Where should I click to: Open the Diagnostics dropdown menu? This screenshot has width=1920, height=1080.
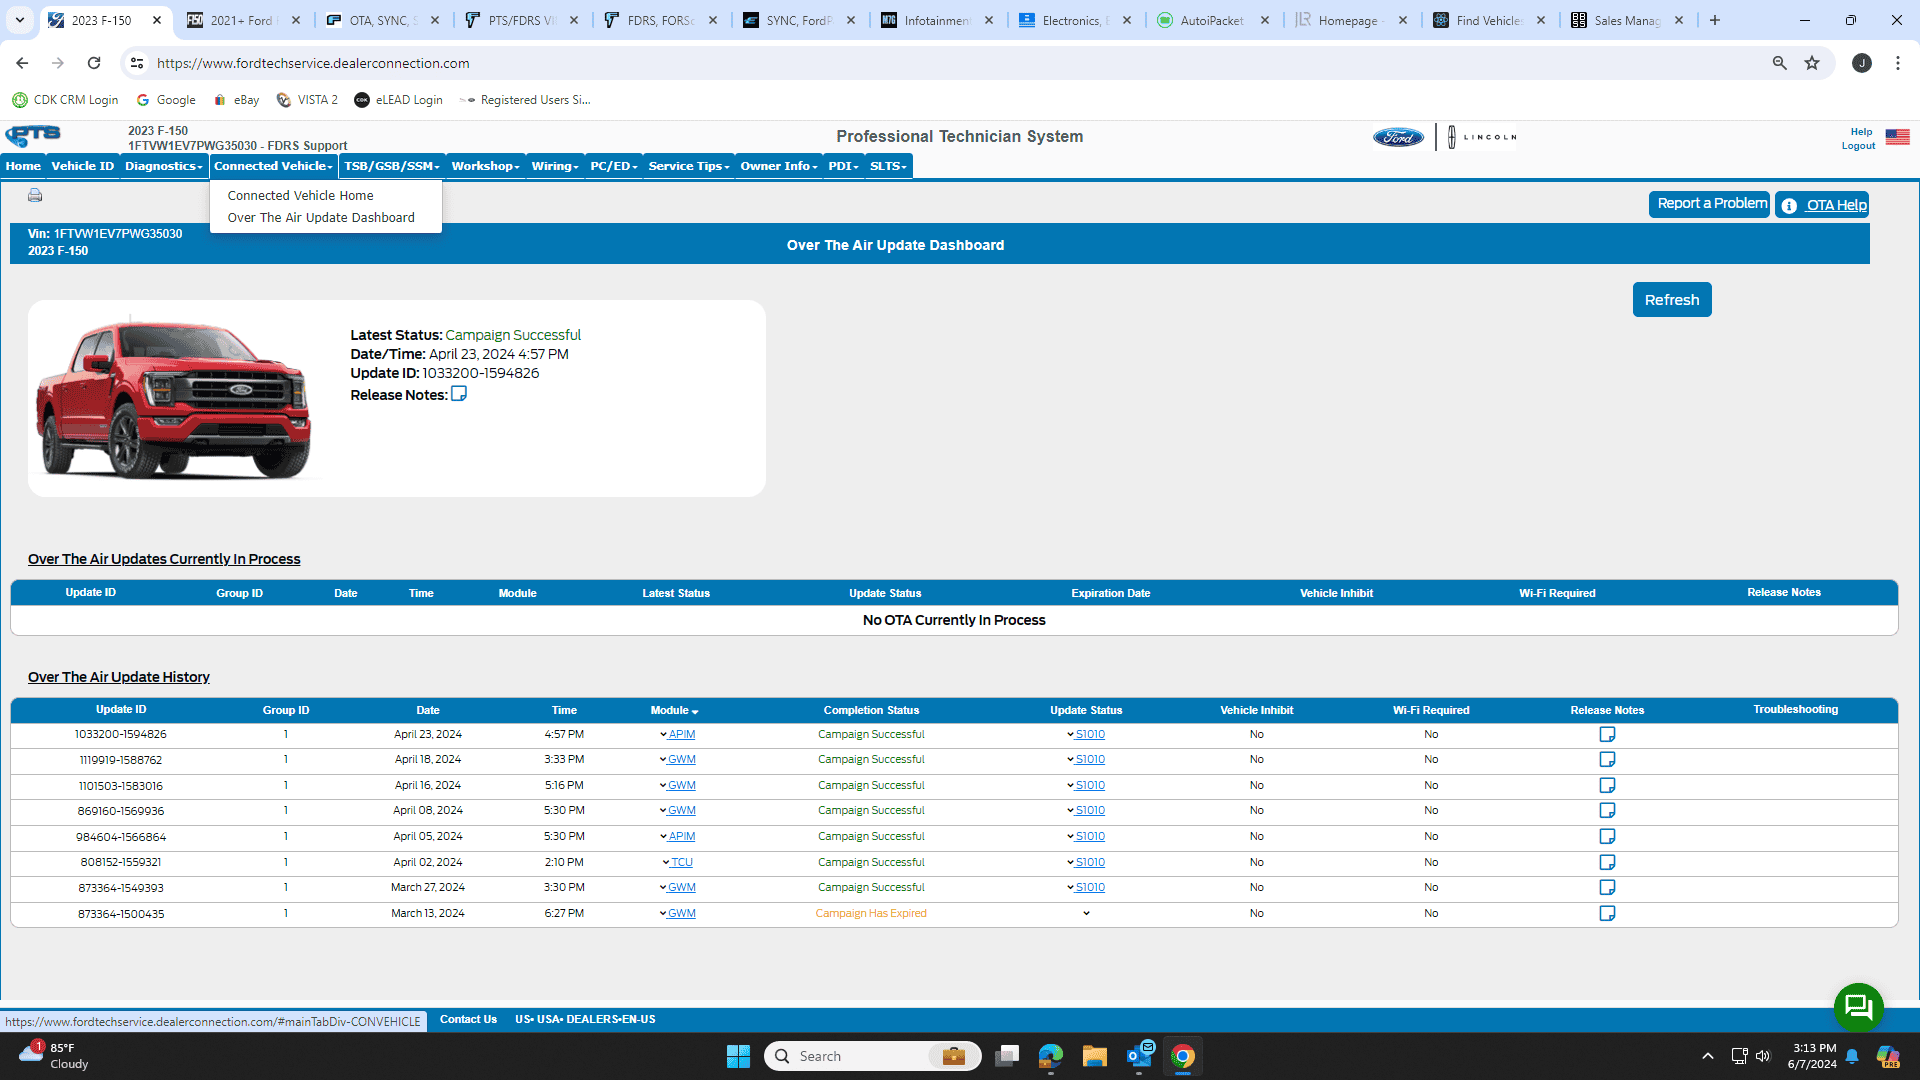(x=163, y=166)
